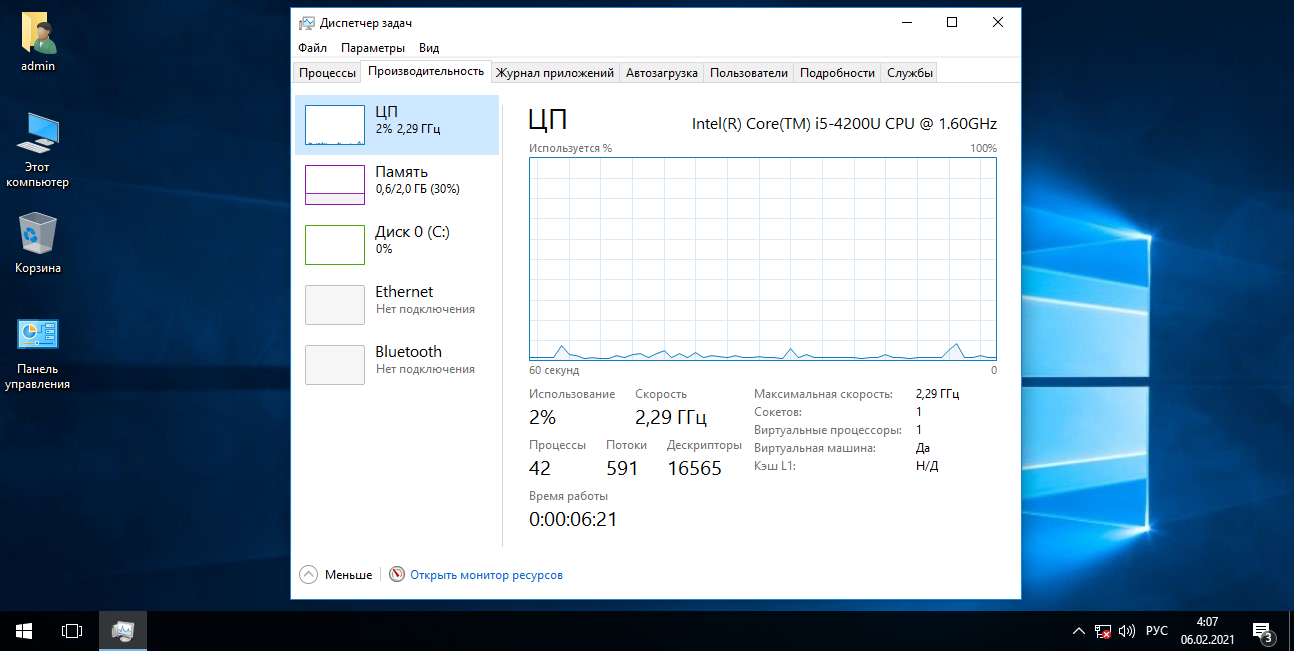This screenshot has width=1294, height=651.
Task: Open the Вид menu
Action: click(429, 47)
